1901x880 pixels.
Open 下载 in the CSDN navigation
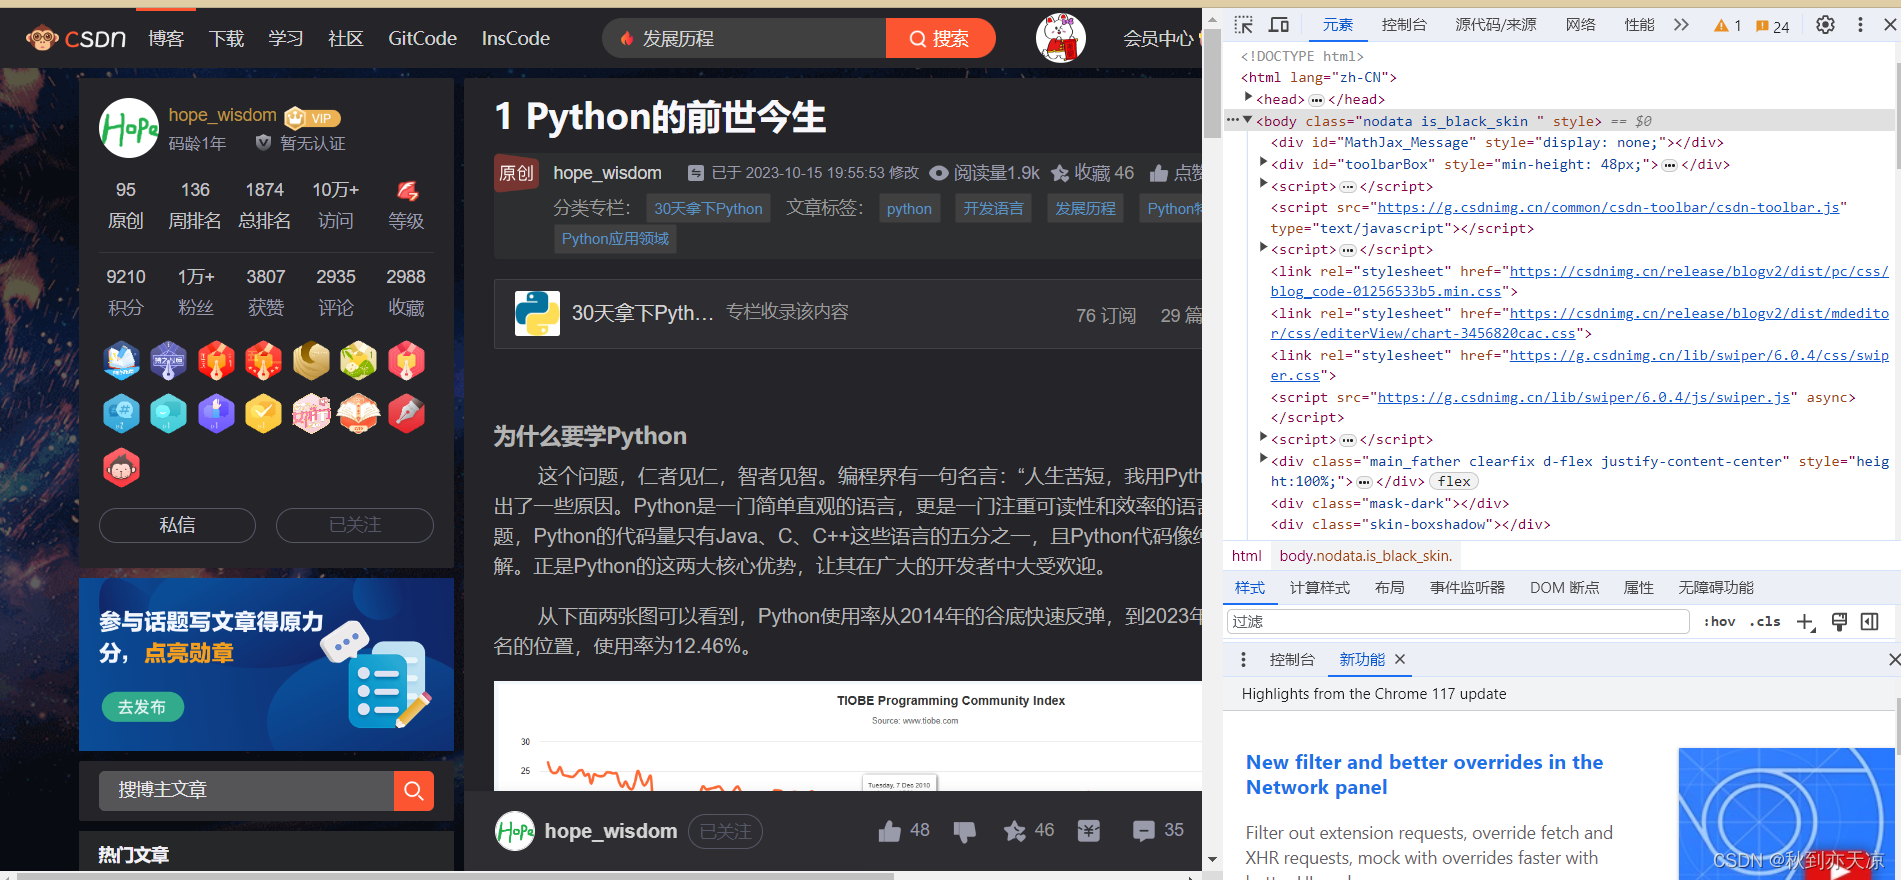pos(226,39)
